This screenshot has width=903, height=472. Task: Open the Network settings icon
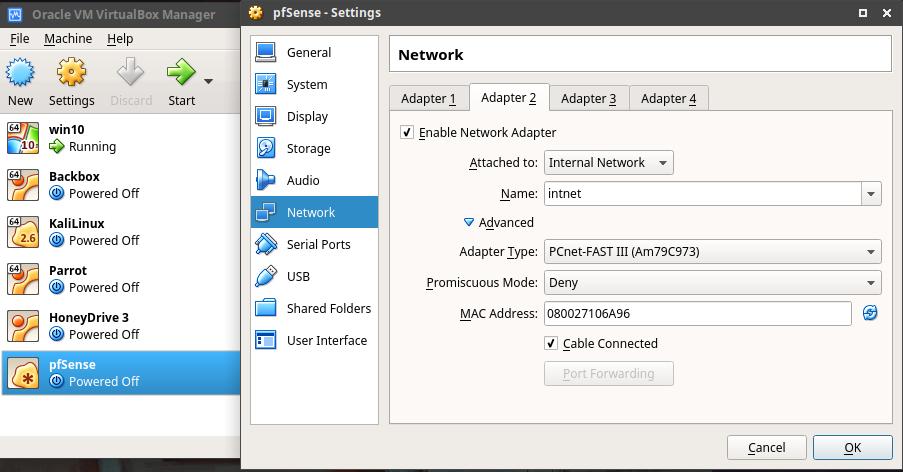(265, 212)
